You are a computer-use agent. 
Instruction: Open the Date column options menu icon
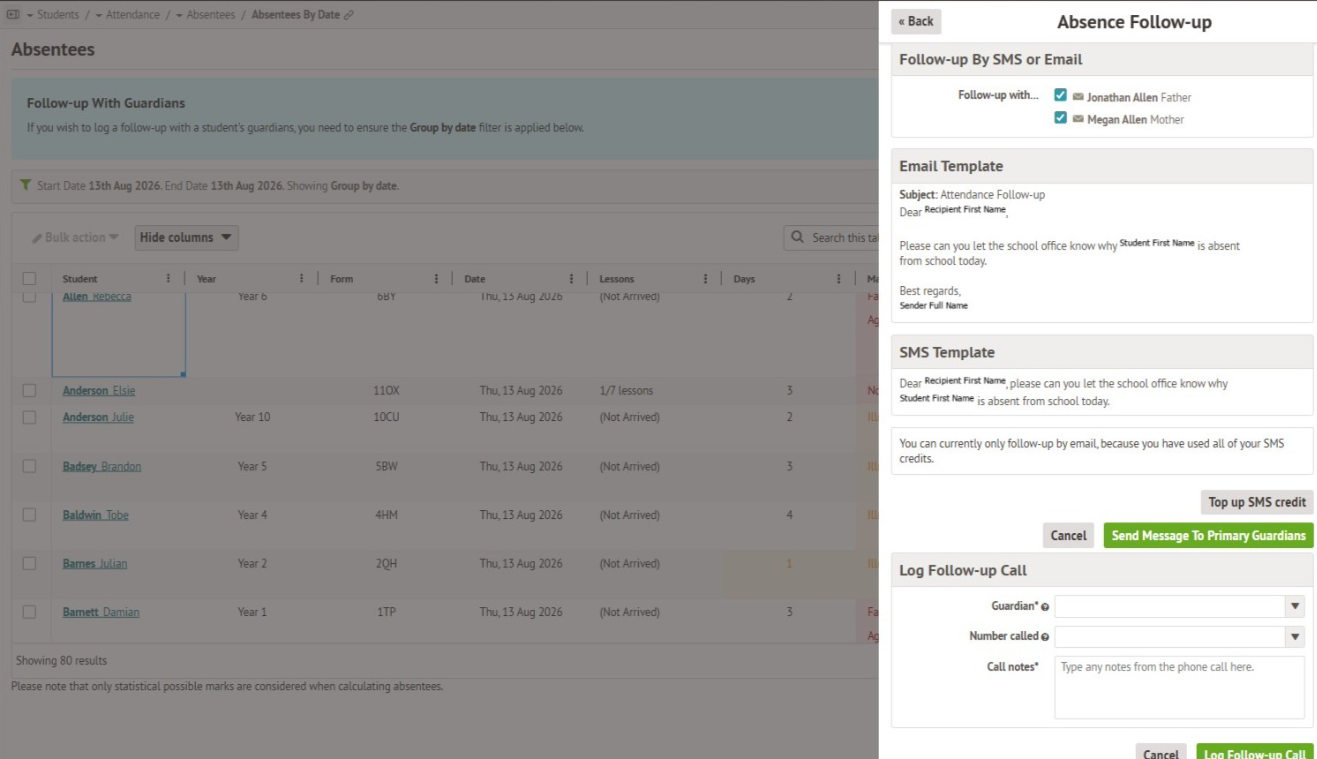click(x=571, y=279)
